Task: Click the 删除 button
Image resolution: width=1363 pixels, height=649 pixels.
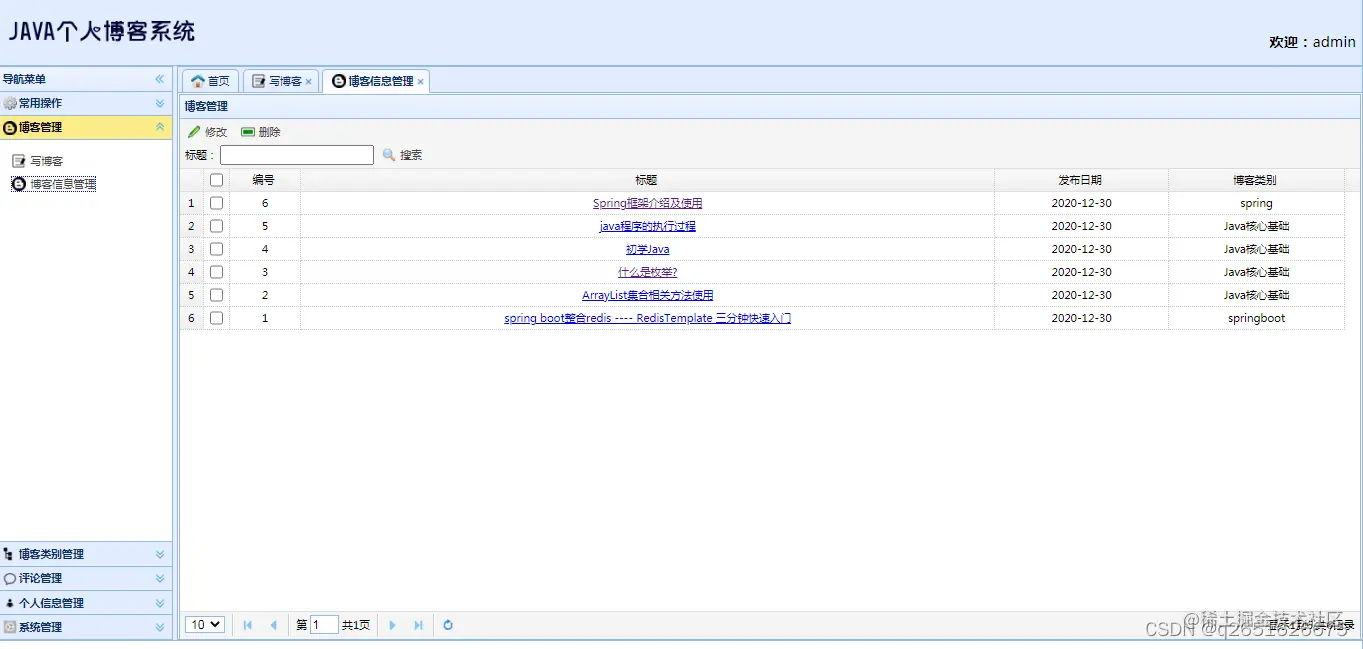Action: [261, 132]
